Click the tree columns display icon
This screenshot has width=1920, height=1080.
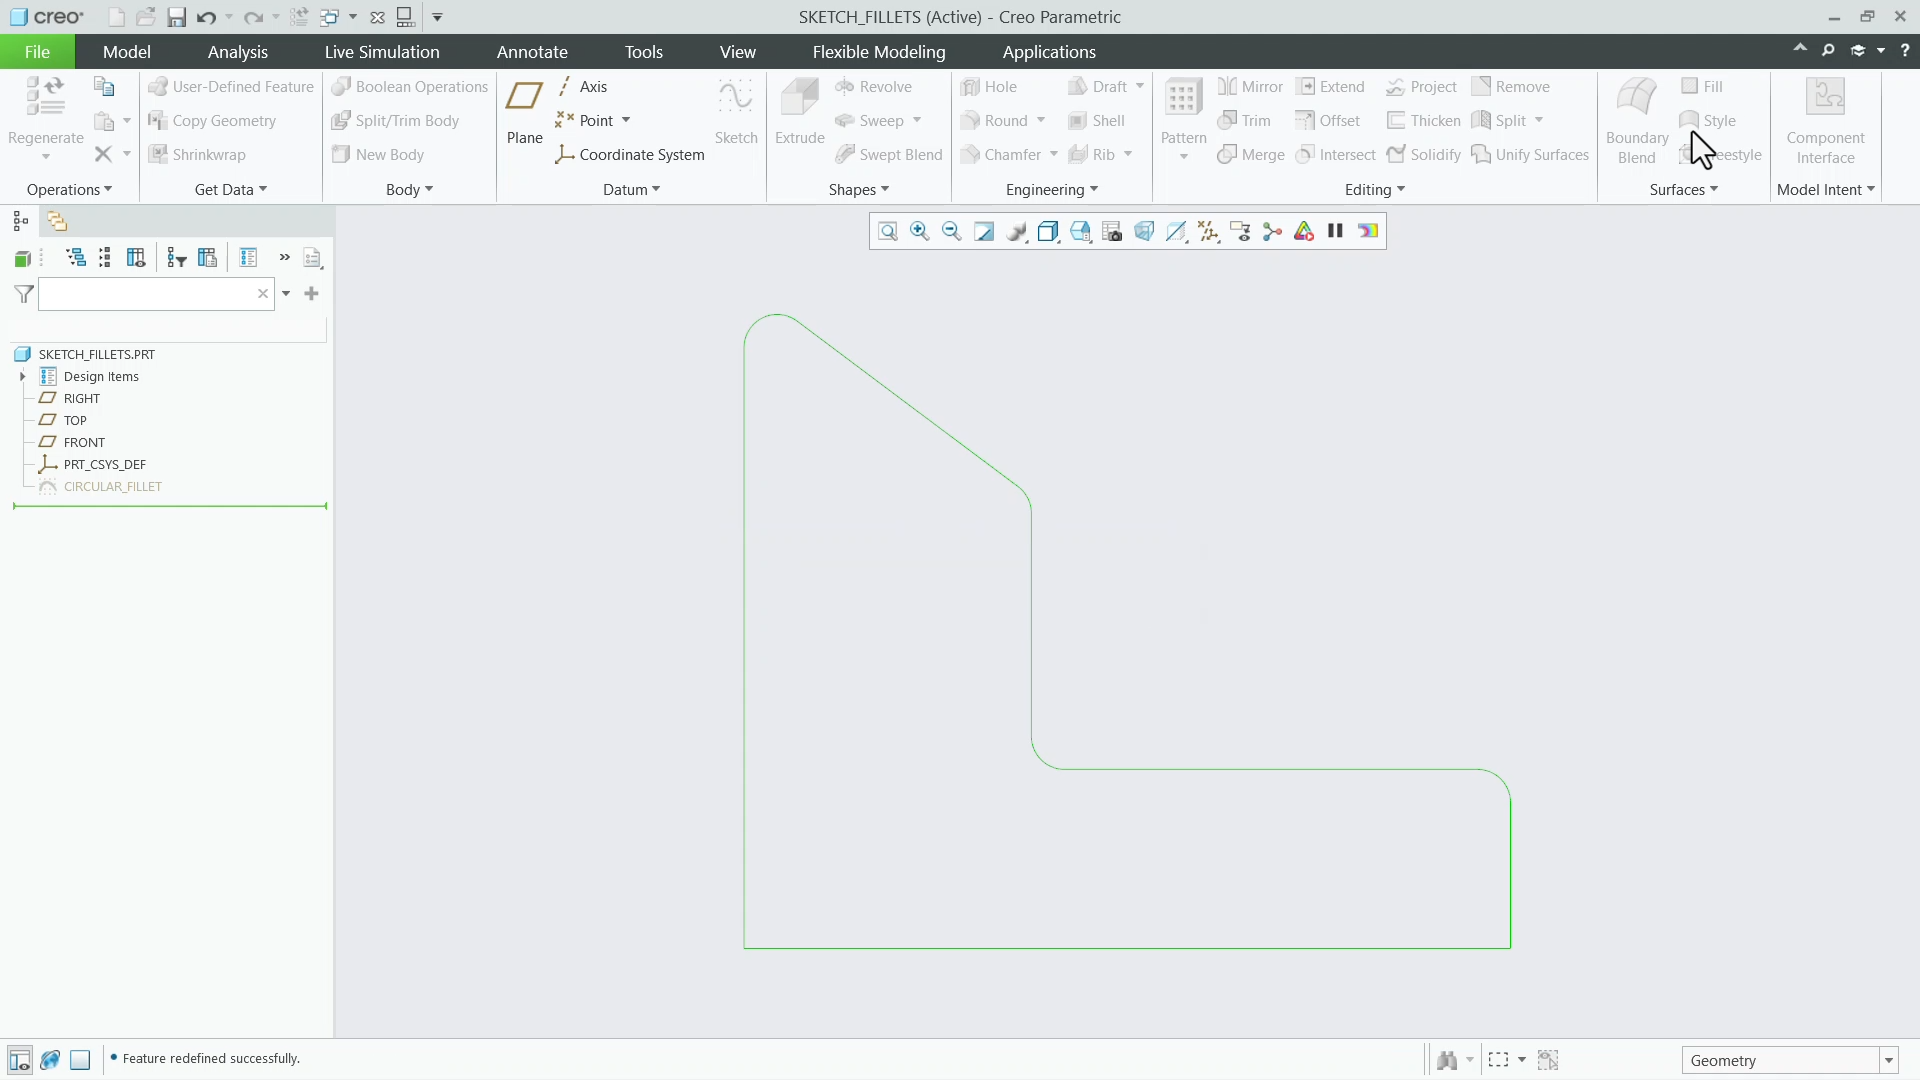[136, 258]
